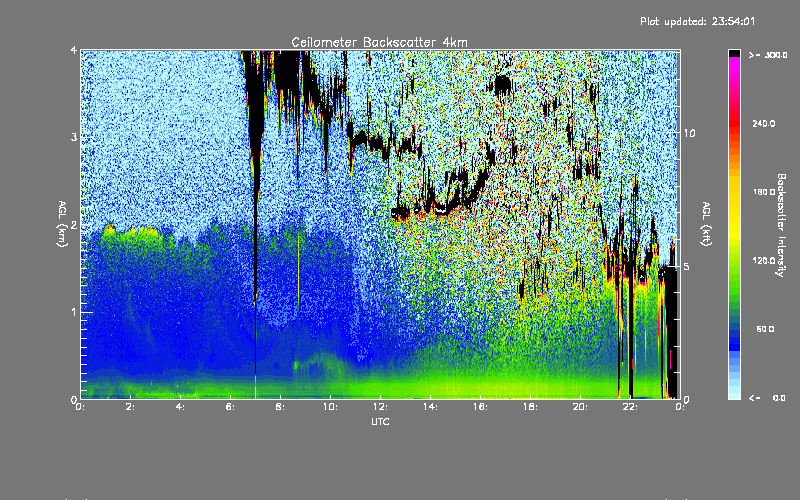Click the "16:" UTC hour tick label
Image resolution: width=800 pixels, height=500 pixels.
click(480, 407)
